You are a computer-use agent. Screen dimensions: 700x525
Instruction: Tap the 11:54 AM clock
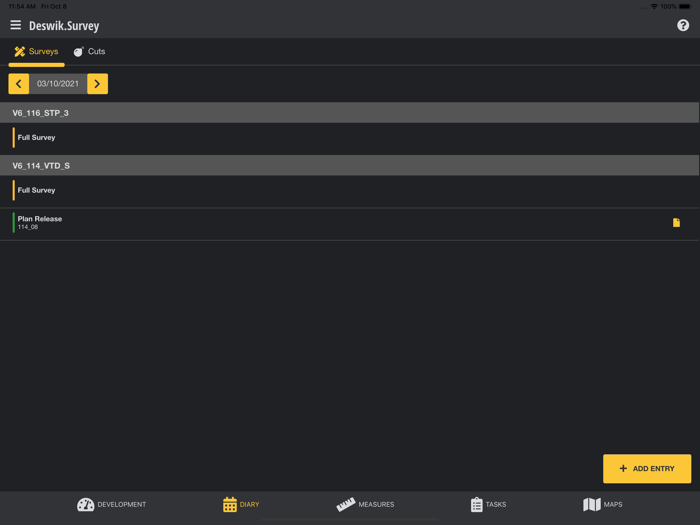point(22,6)
